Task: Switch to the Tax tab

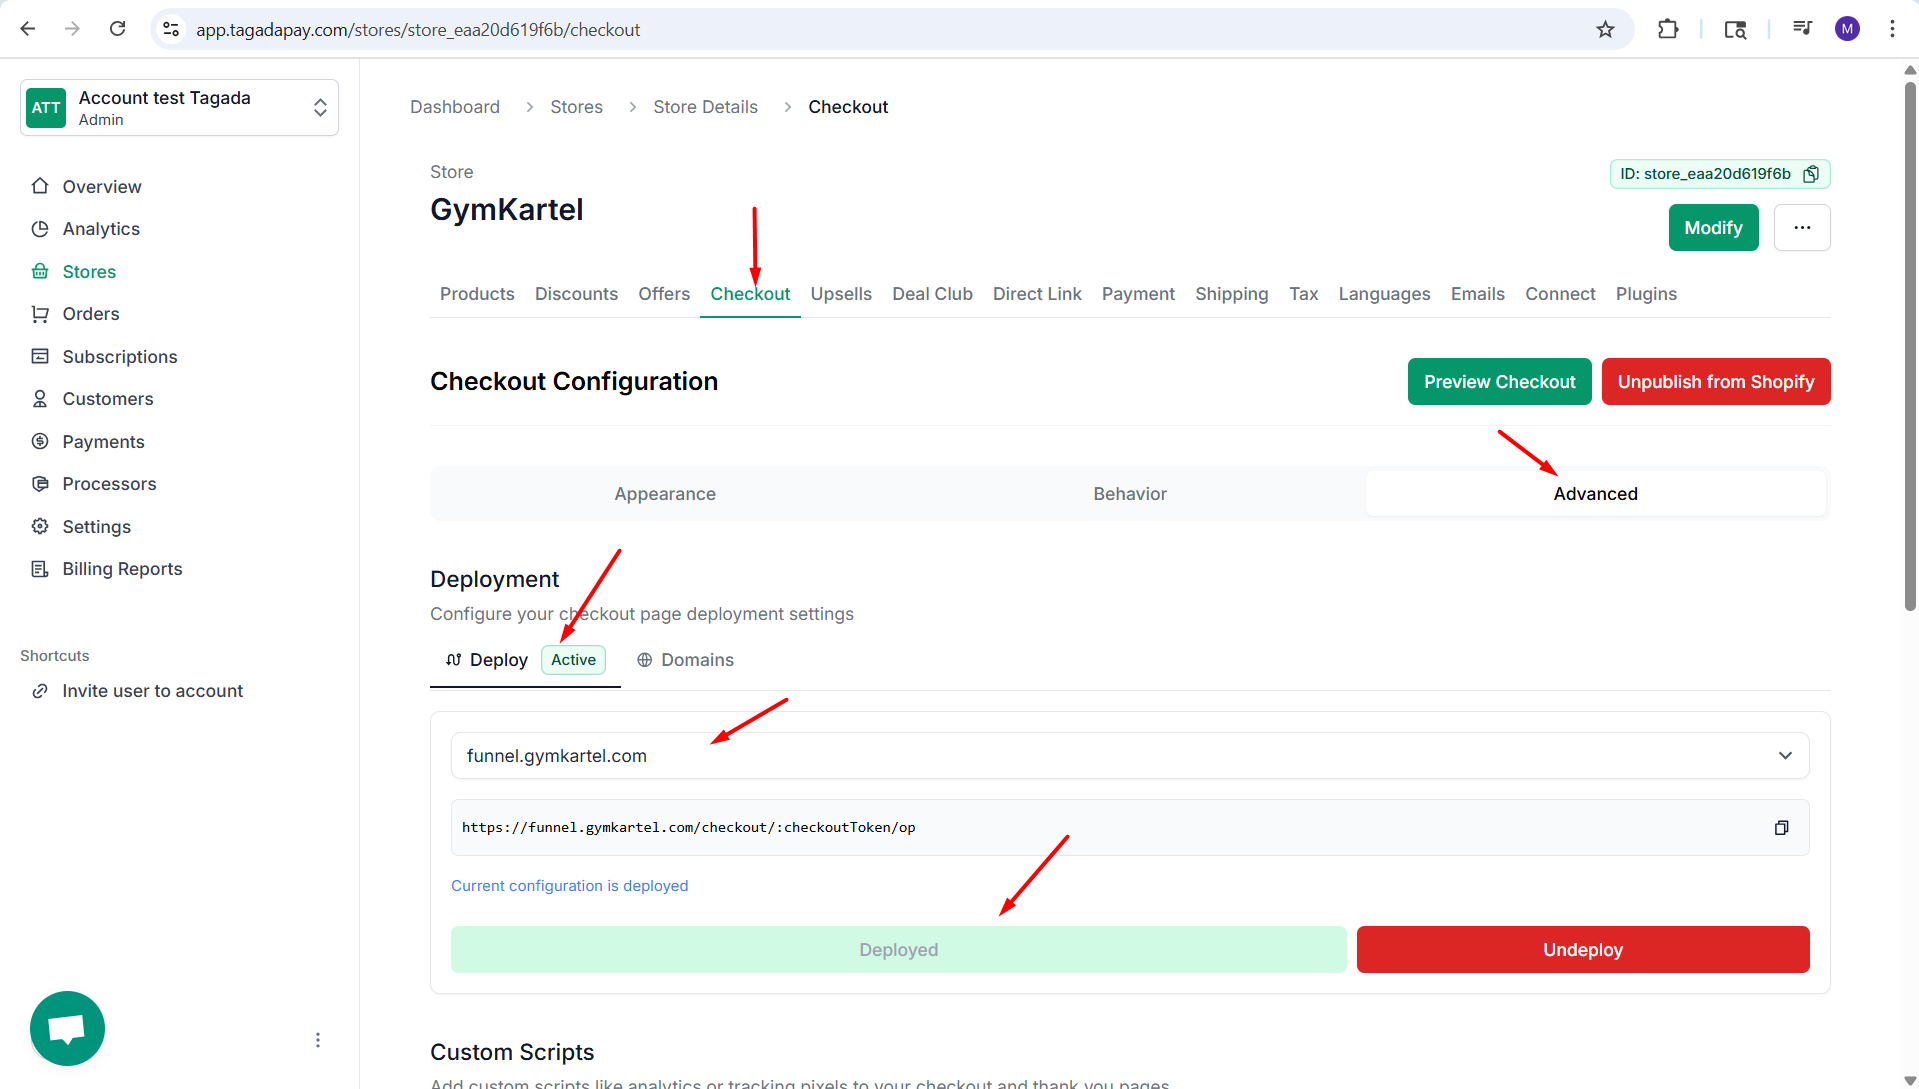Action: click(x=1303, y=294)
